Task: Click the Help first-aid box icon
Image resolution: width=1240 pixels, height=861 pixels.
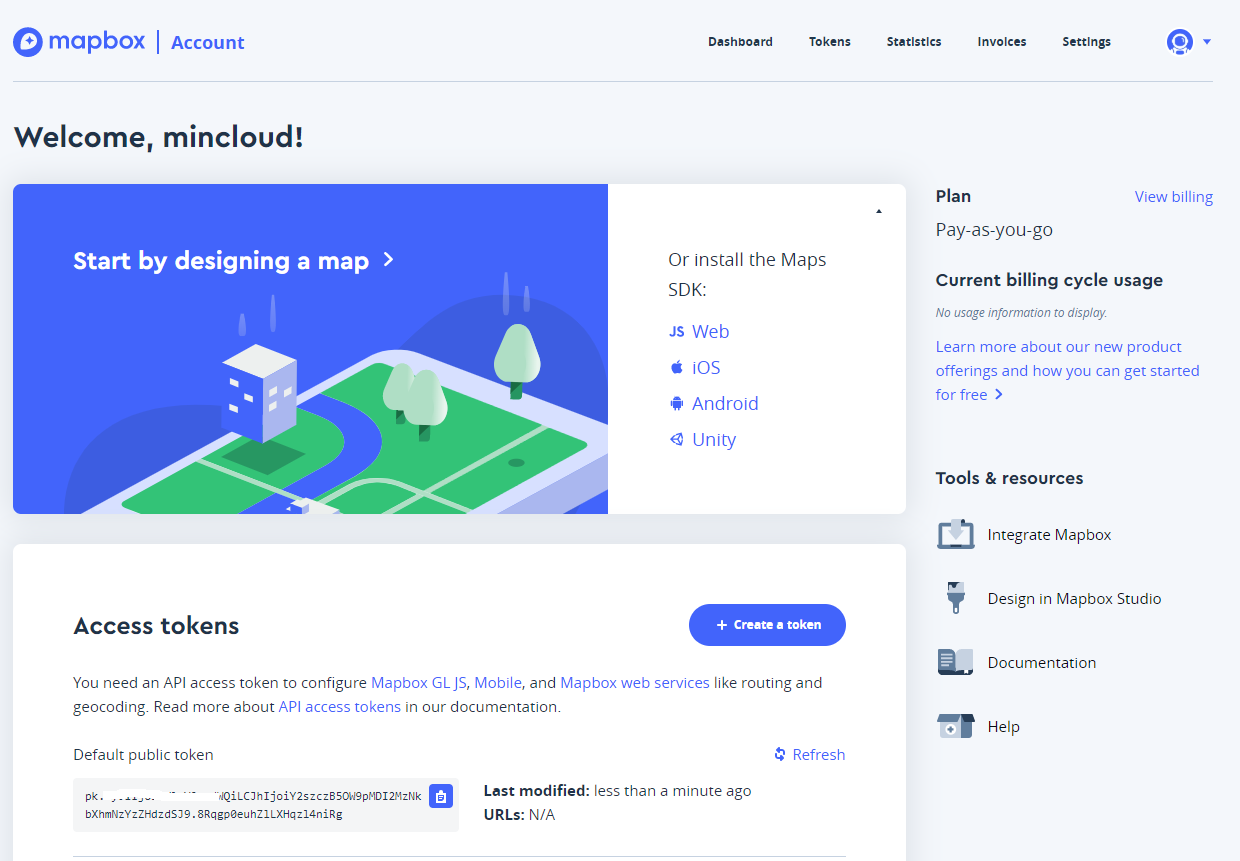Action: [x=956, y=726]
